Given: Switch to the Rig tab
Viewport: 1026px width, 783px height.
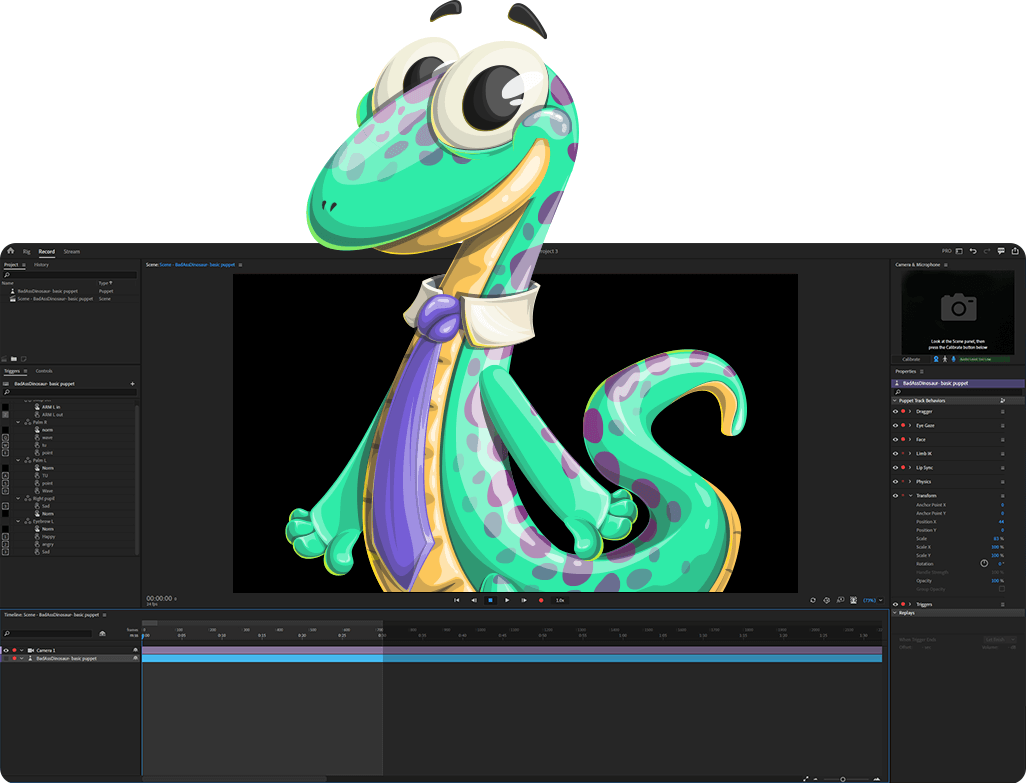Looking at the screenshot, I should (26, 252).
